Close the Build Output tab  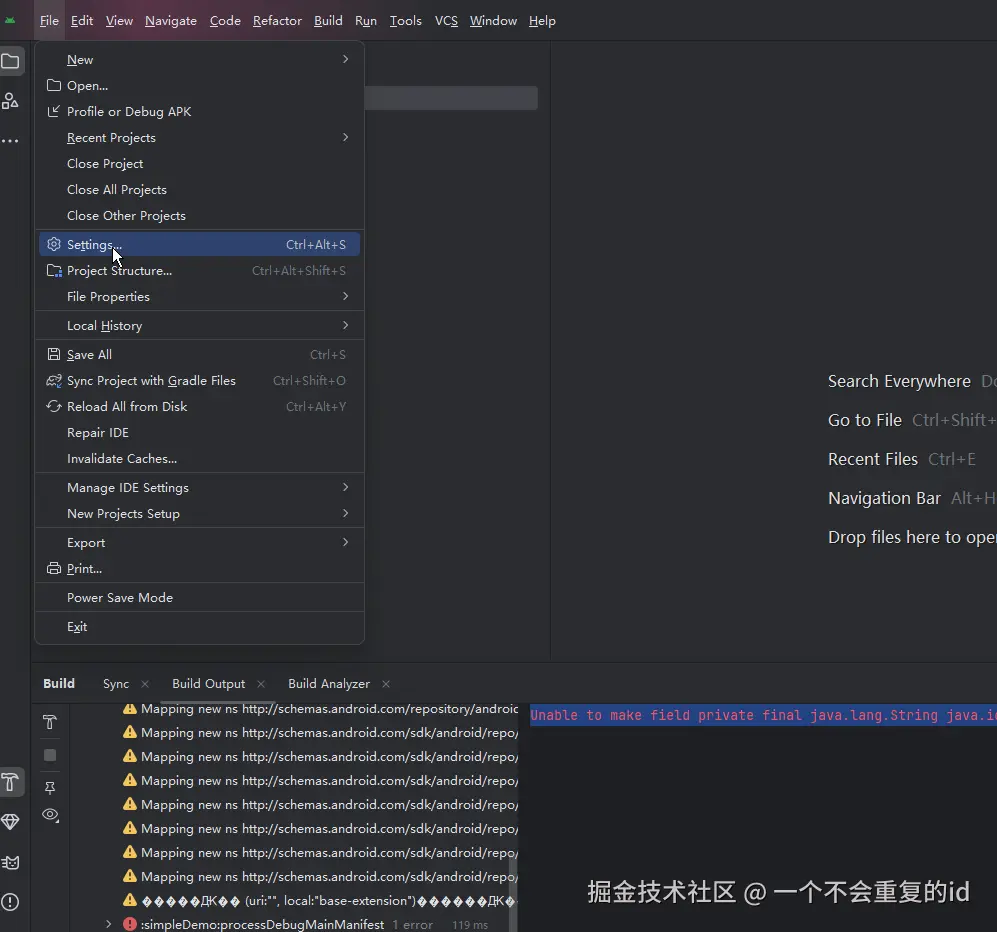[x=261, y=684]
